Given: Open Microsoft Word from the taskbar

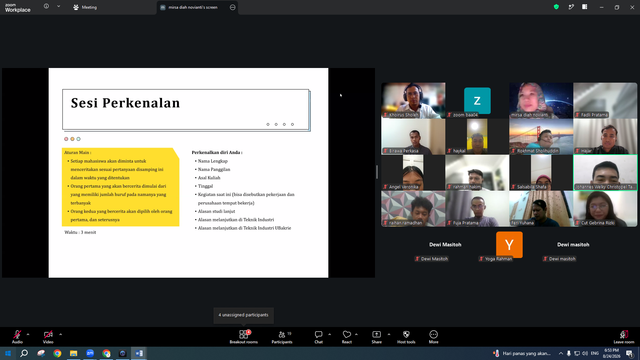Looking at the screenshot, I should [139, 353].
